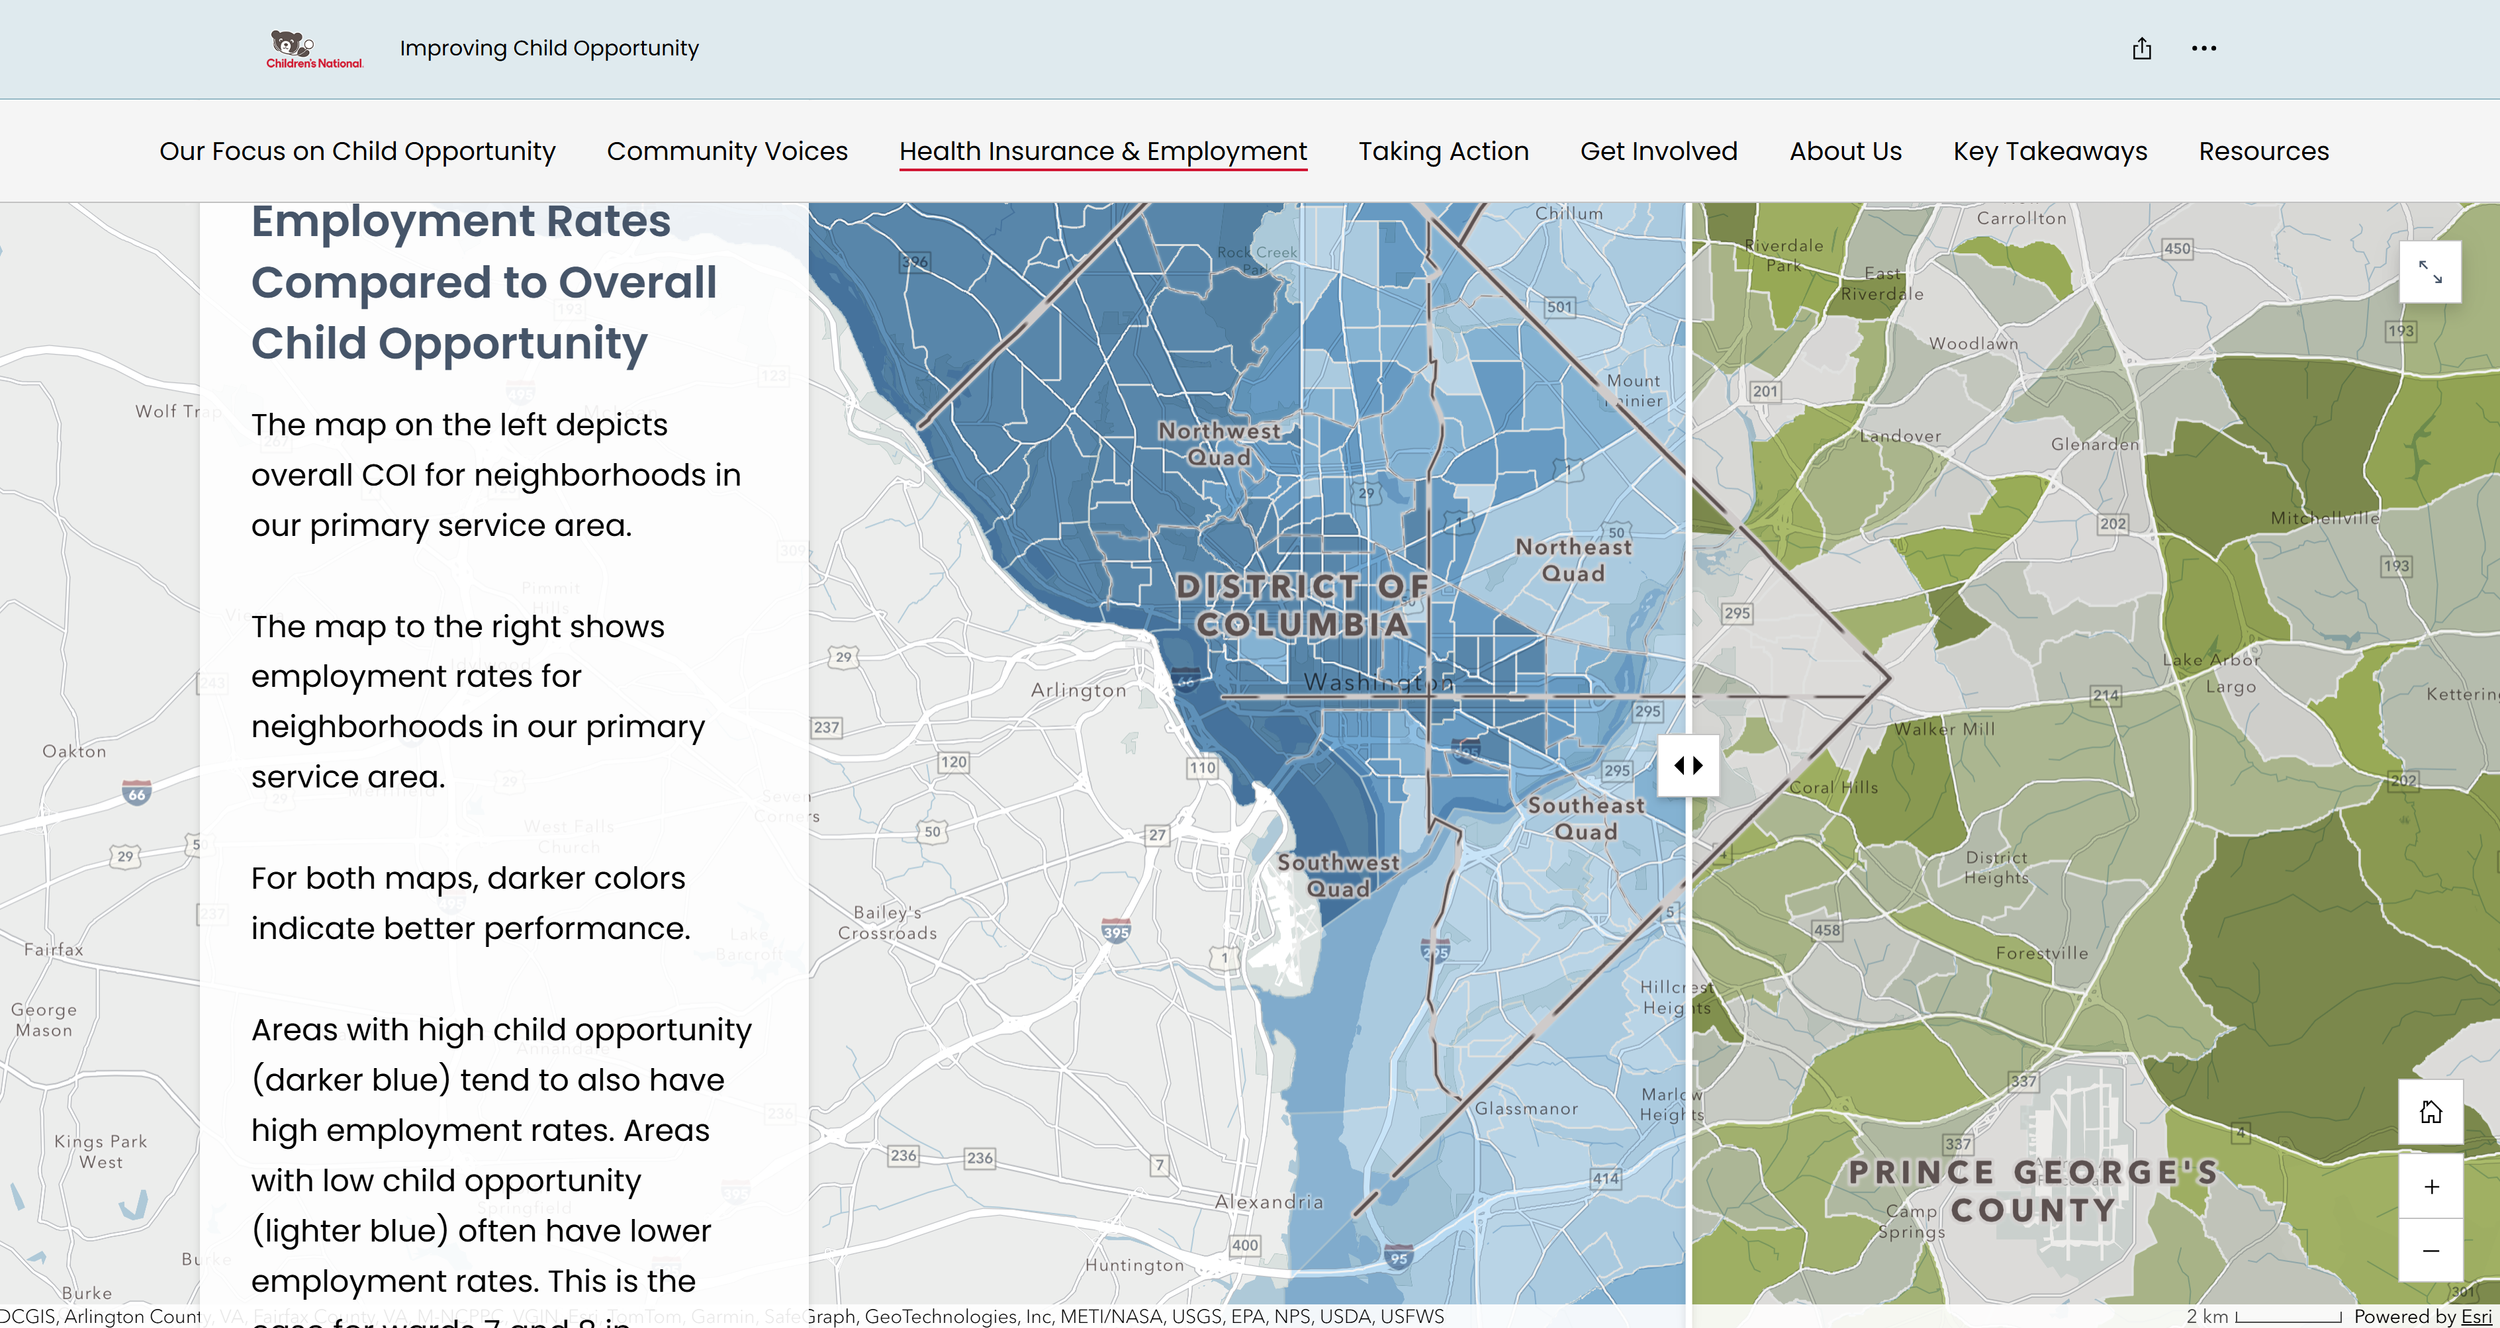Screen dimensions: 2500x1328
Task: Open the Resources section
Action: (x=2263, y=151)
